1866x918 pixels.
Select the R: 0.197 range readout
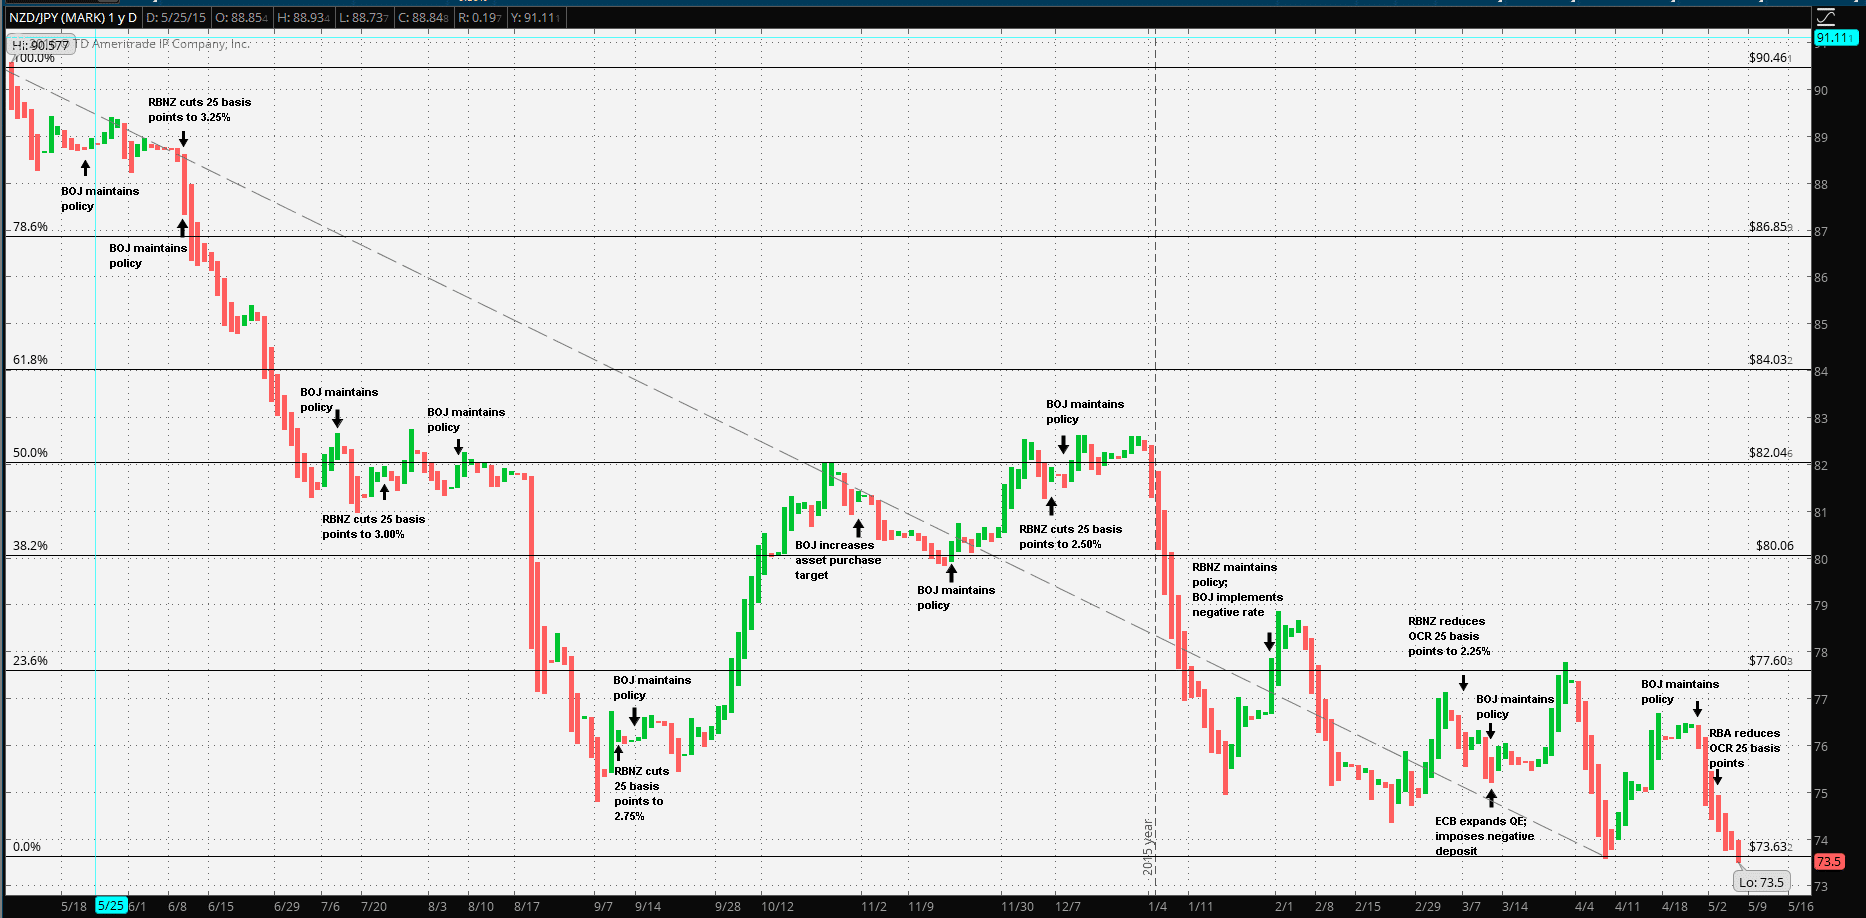480,17
